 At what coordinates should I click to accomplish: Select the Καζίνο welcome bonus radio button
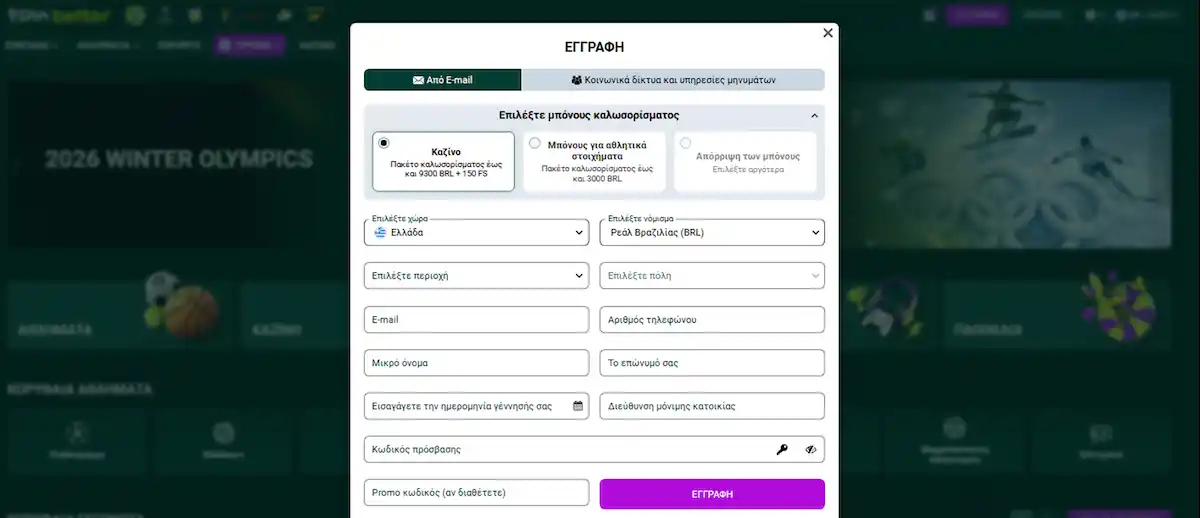click(x=384, y=143)
